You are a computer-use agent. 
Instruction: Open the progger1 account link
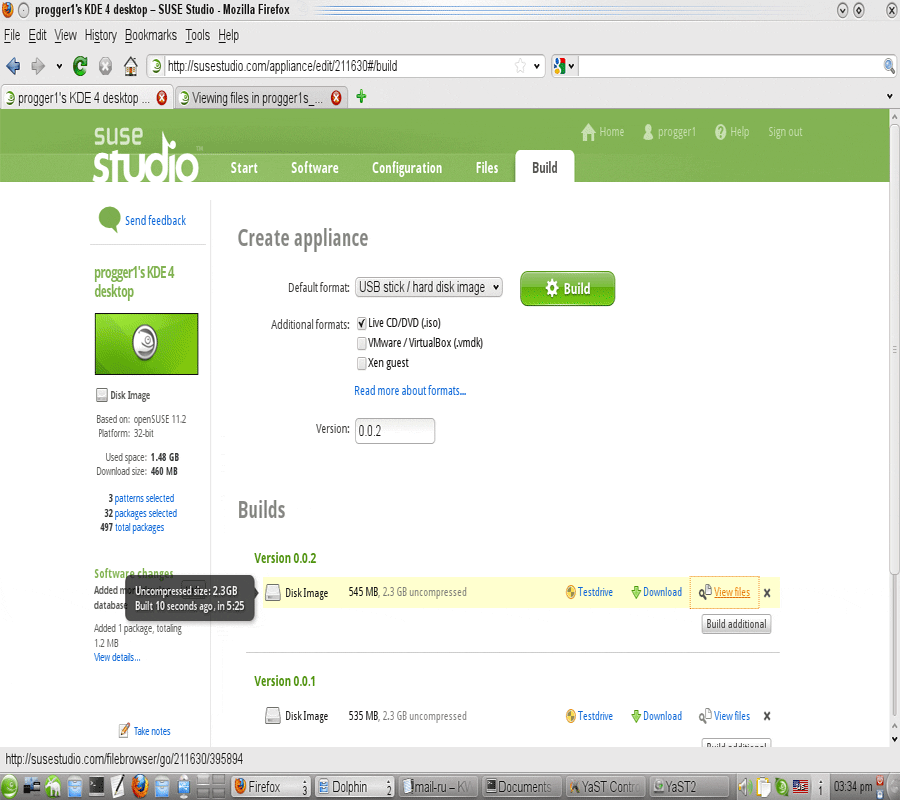(x=669, y=132)
